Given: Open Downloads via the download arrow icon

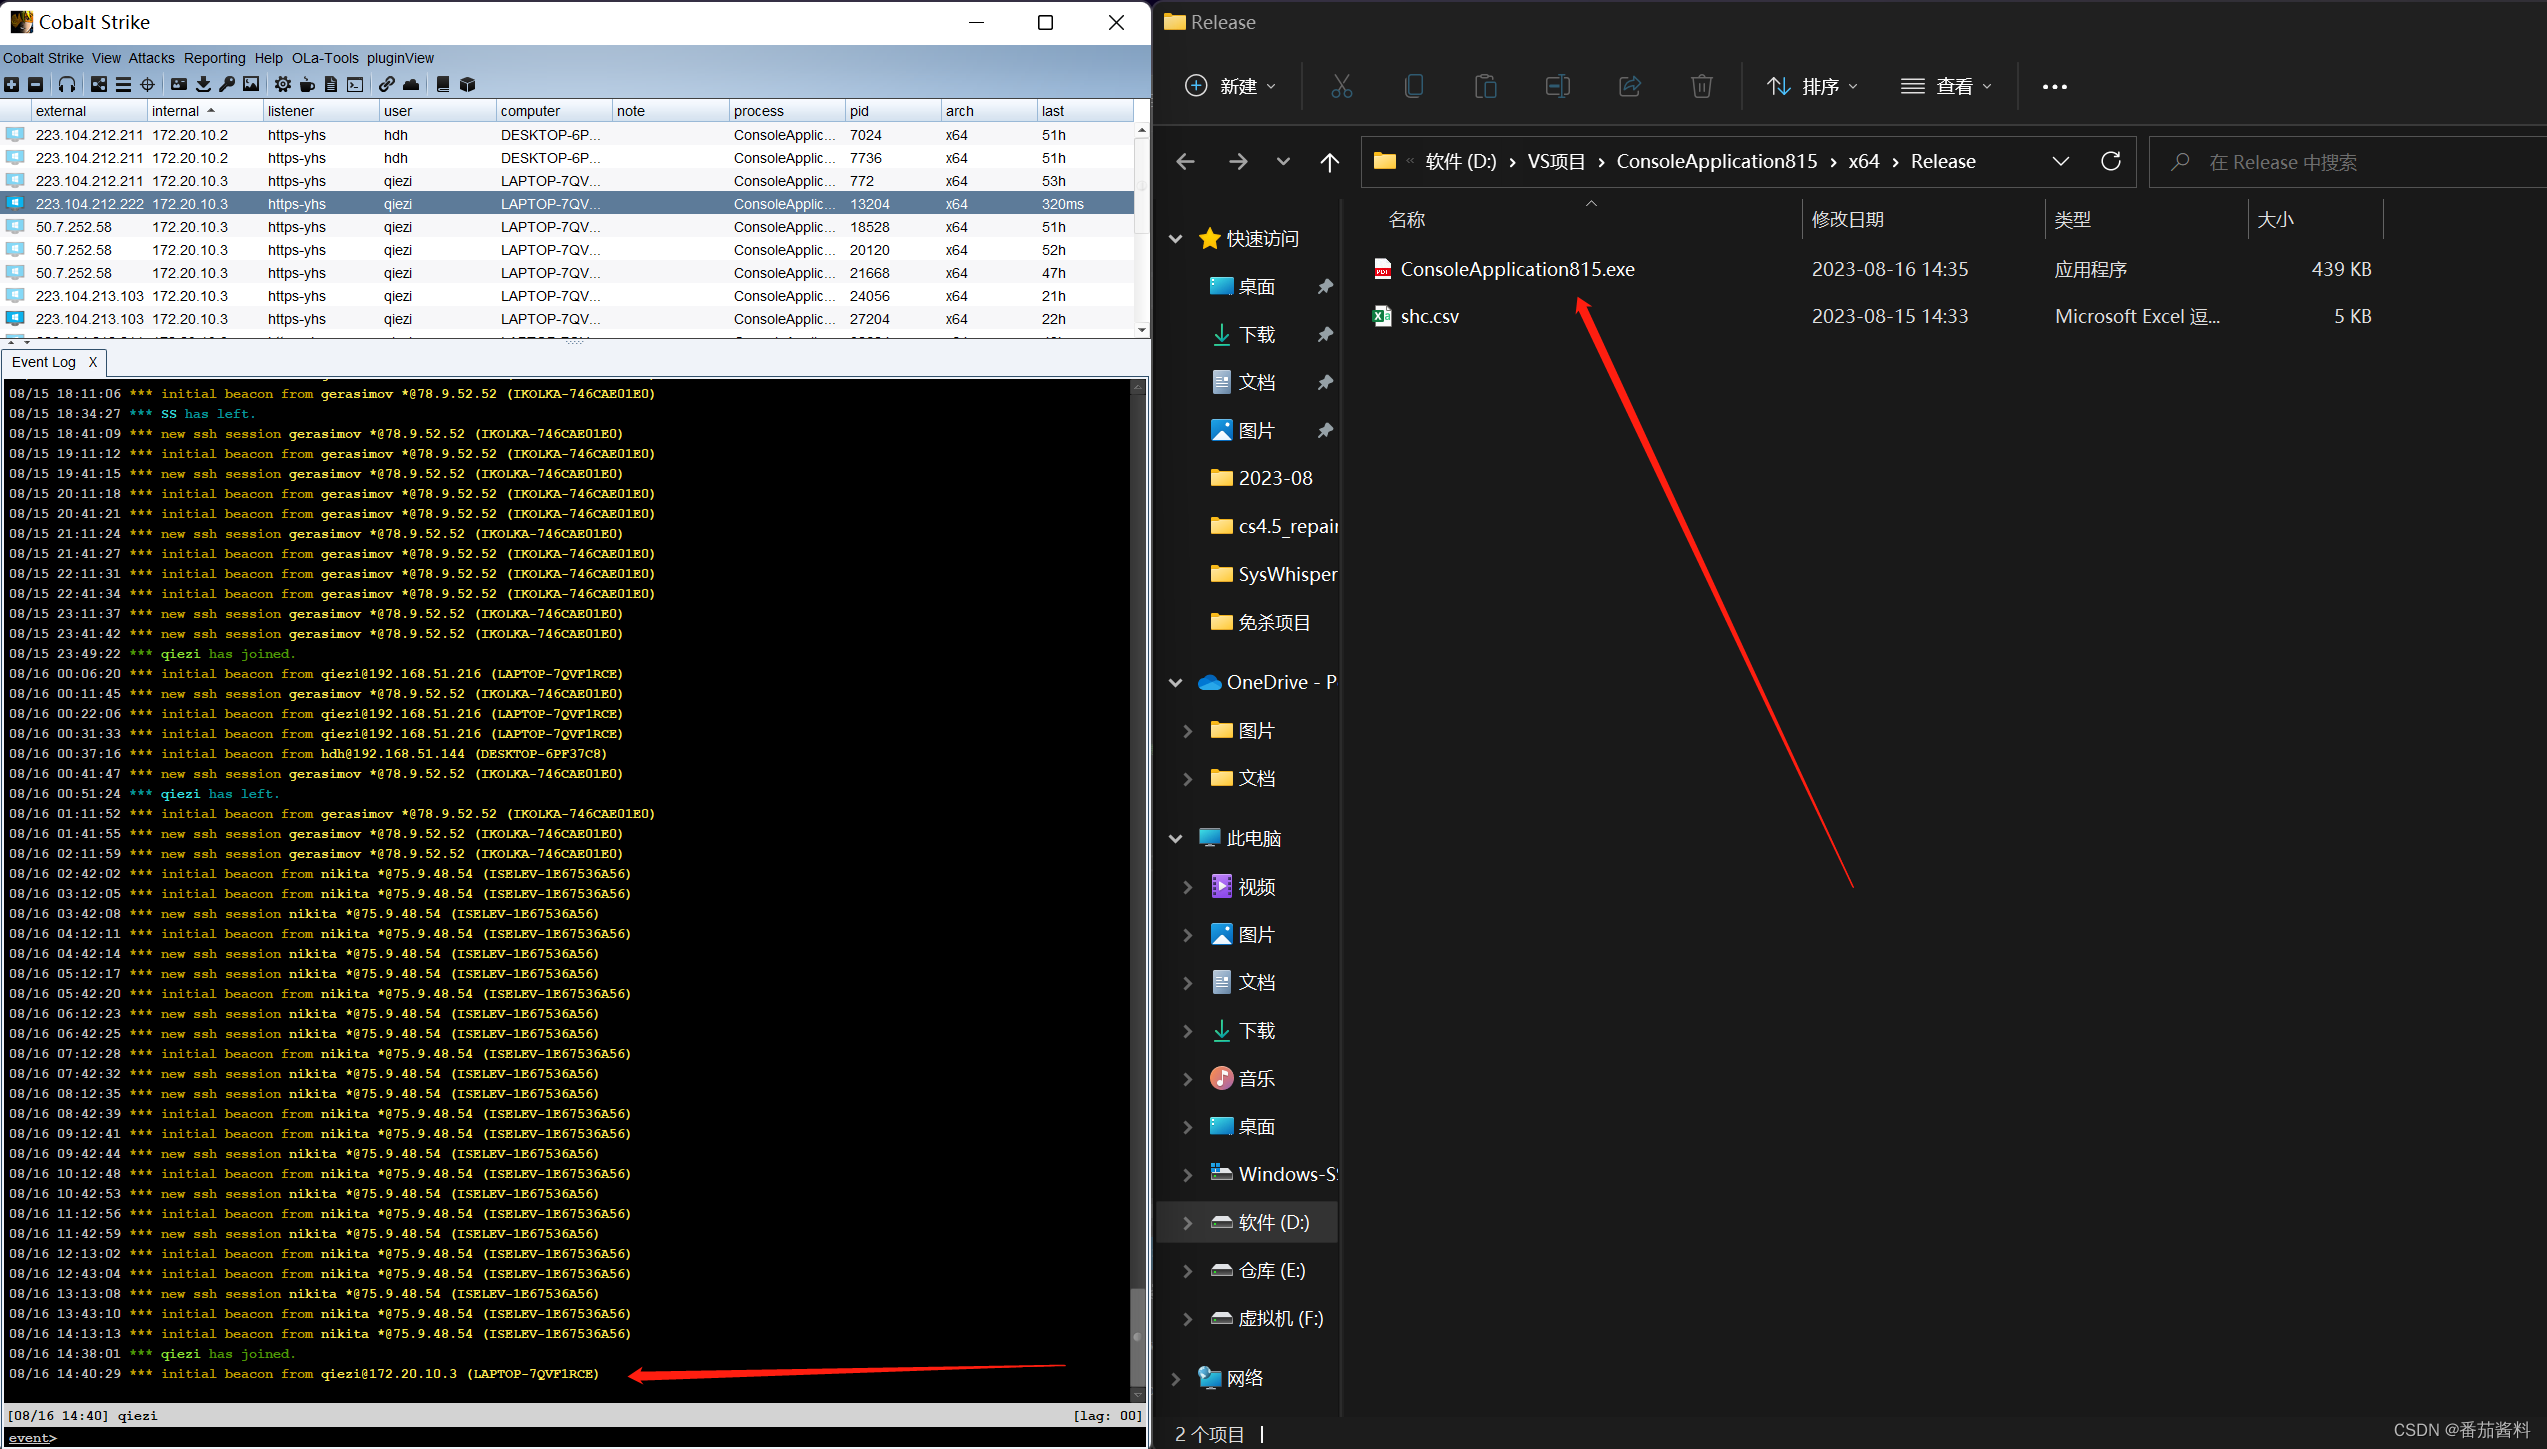Looking at the screenshot, I should tap(203, 85).
